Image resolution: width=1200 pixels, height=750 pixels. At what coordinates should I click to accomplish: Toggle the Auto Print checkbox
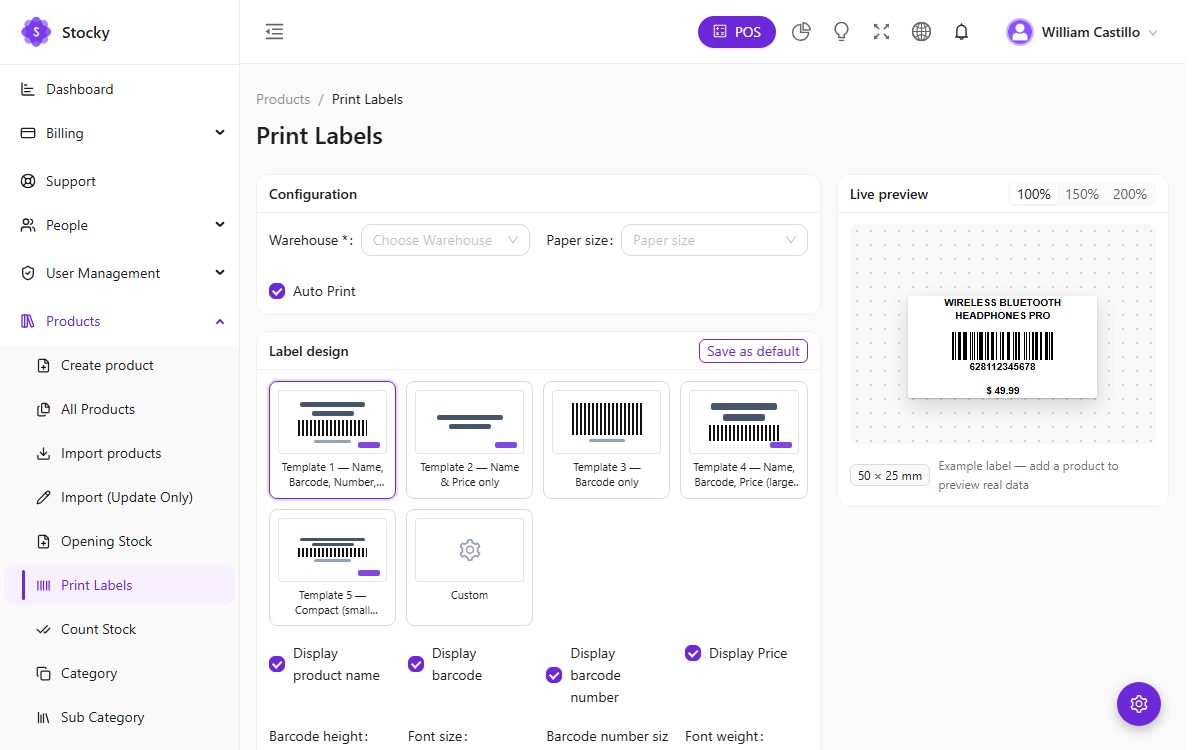pyautogui.click(x=277, y=291)
